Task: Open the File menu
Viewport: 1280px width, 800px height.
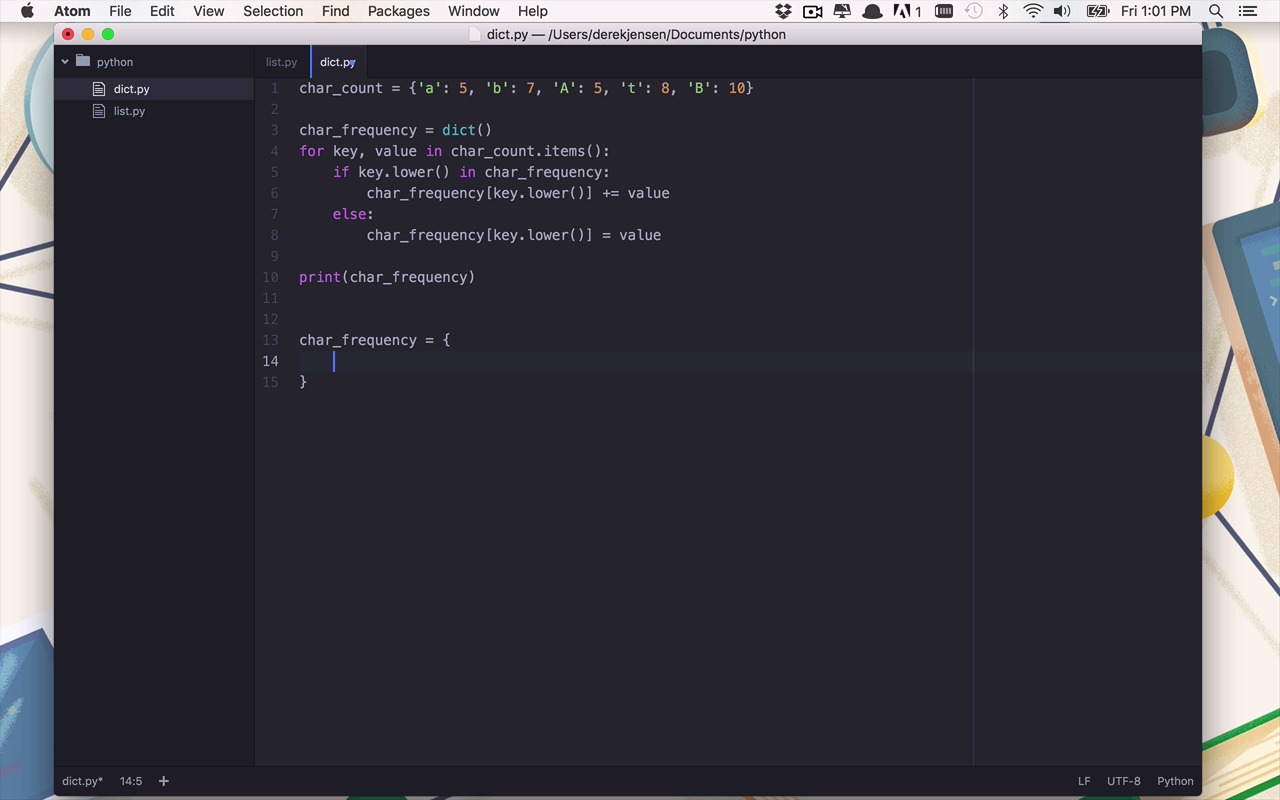Action: [x=120, y=11]
